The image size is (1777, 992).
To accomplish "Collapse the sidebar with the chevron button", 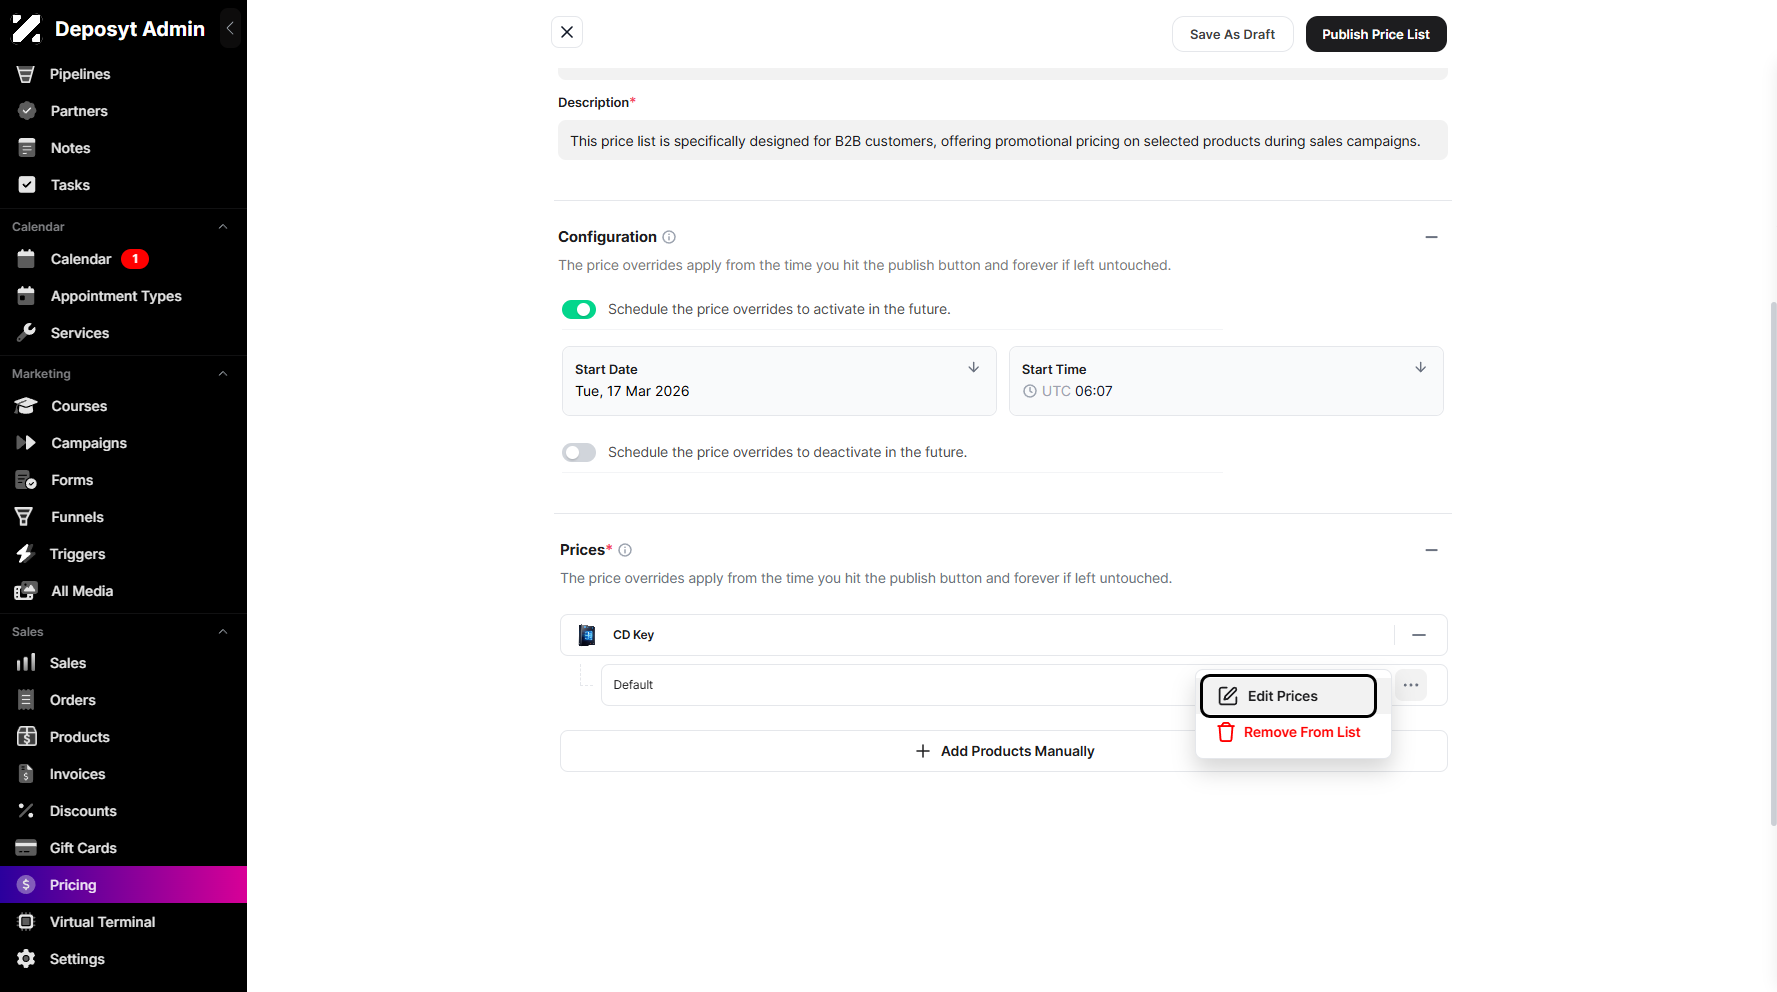I will click(x=230, y=29).
